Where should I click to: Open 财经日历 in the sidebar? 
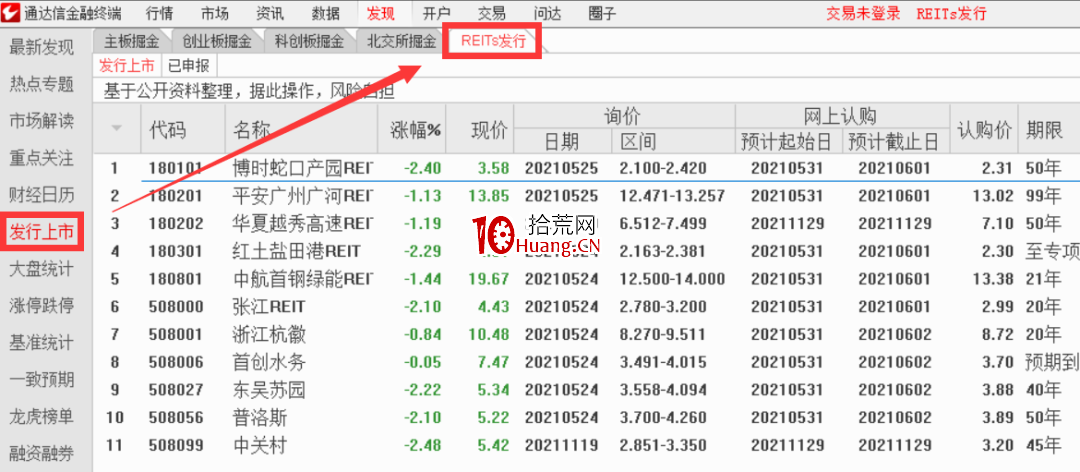coord(41,195)
